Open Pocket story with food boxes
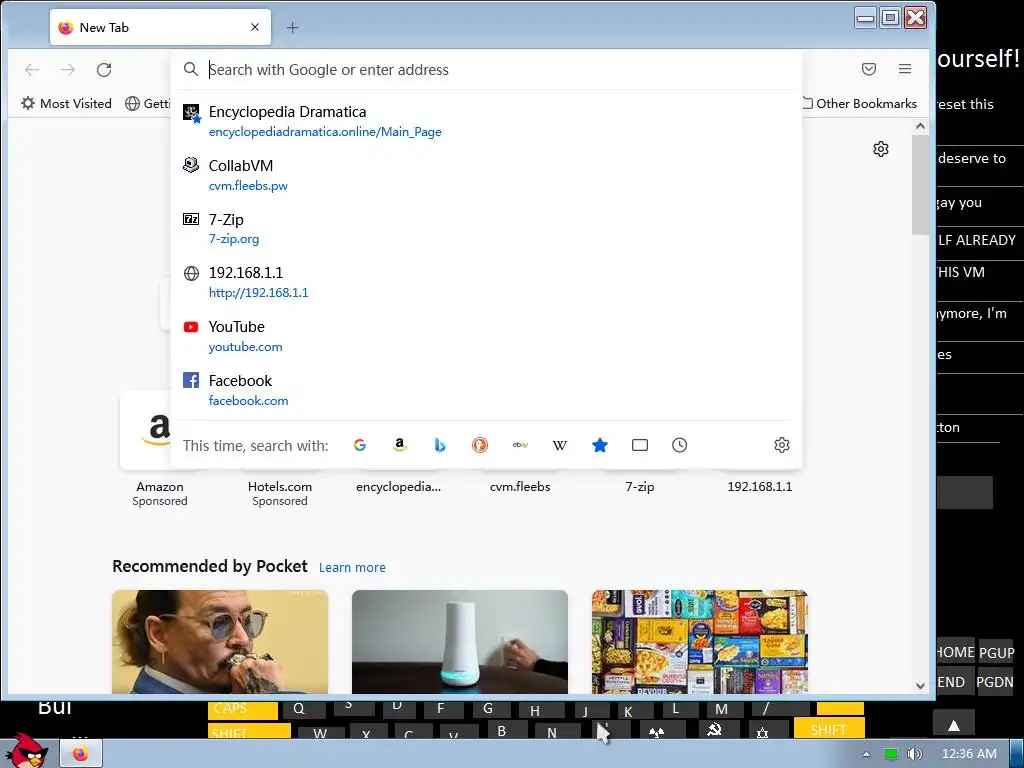Screen dimensions: 1024x768 click(699, 642)
